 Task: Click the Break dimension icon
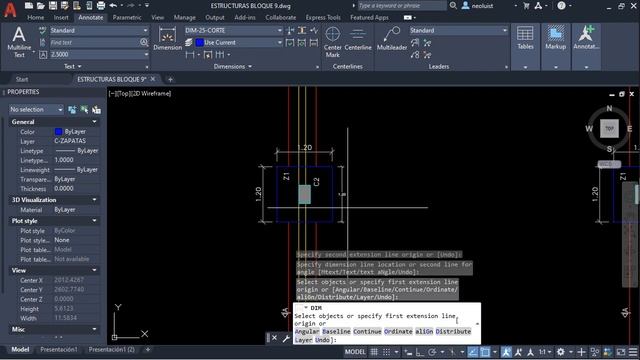pos(291,30)
